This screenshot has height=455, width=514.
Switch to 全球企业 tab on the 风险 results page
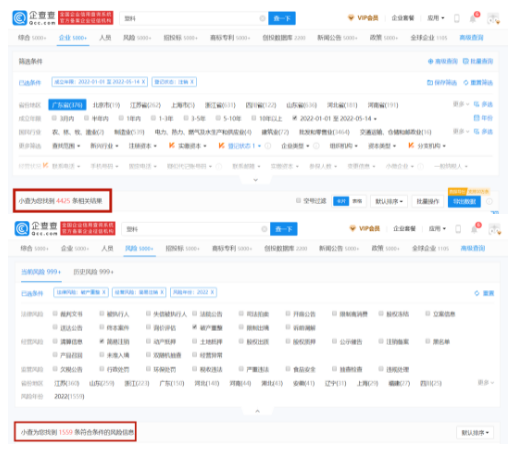tap(431, 248)
